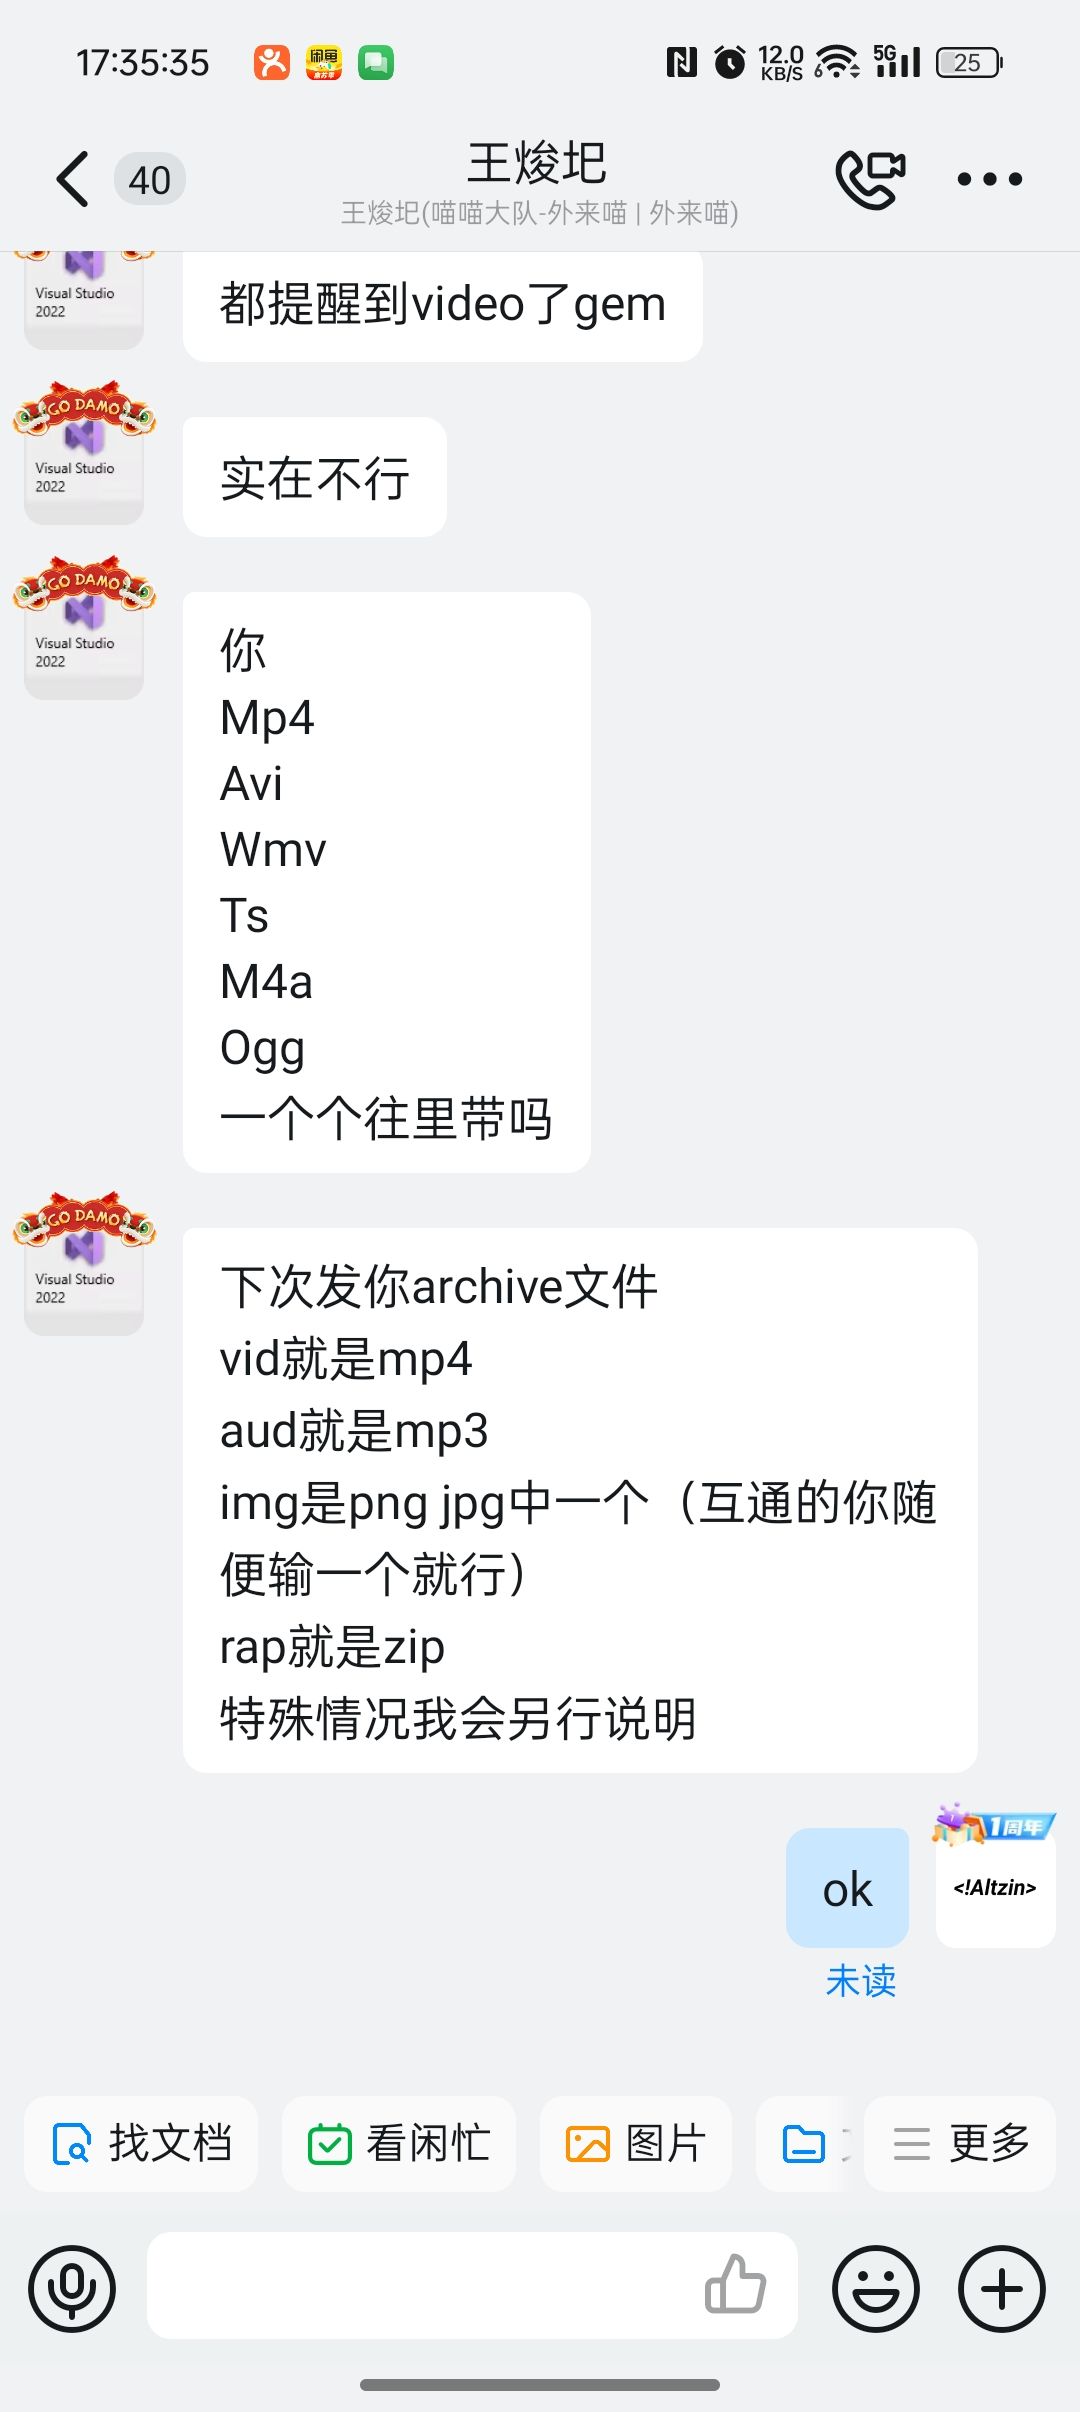
Task: Tap the 找文档 find document shortcut
Action: point(141,2144)
